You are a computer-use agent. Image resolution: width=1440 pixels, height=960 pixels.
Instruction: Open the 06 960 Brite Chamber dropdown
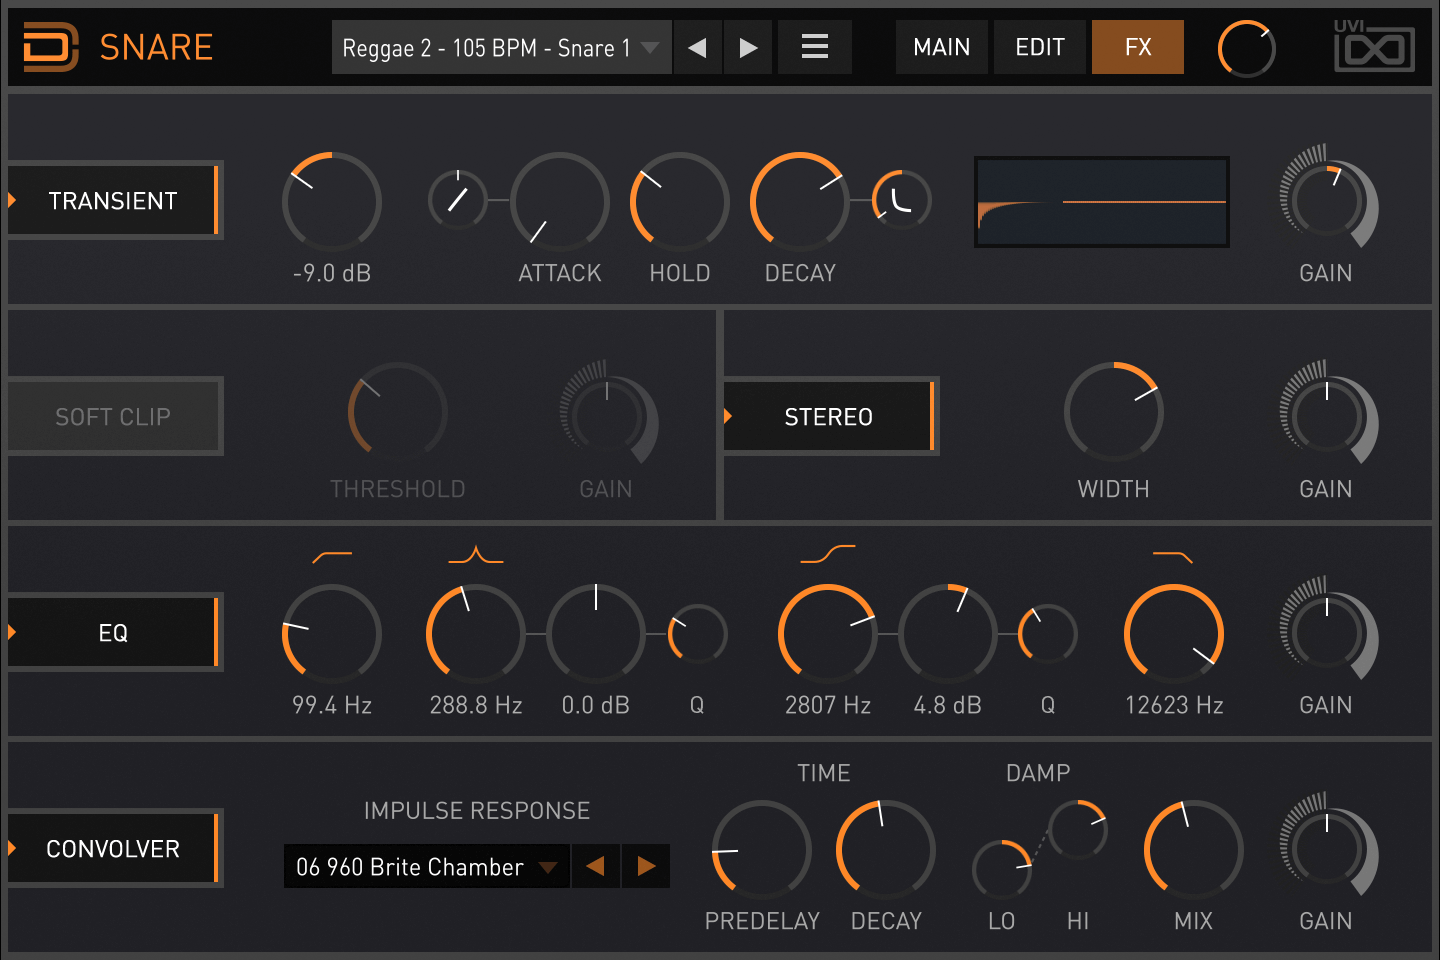pyautogui.click(x=427, y=866)
